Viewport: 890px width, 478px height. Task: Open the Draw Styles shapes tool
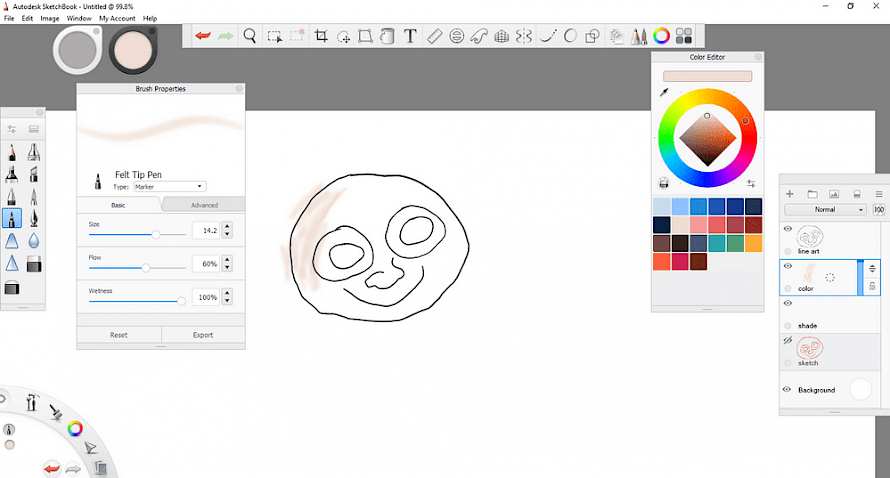click(593, 36)
